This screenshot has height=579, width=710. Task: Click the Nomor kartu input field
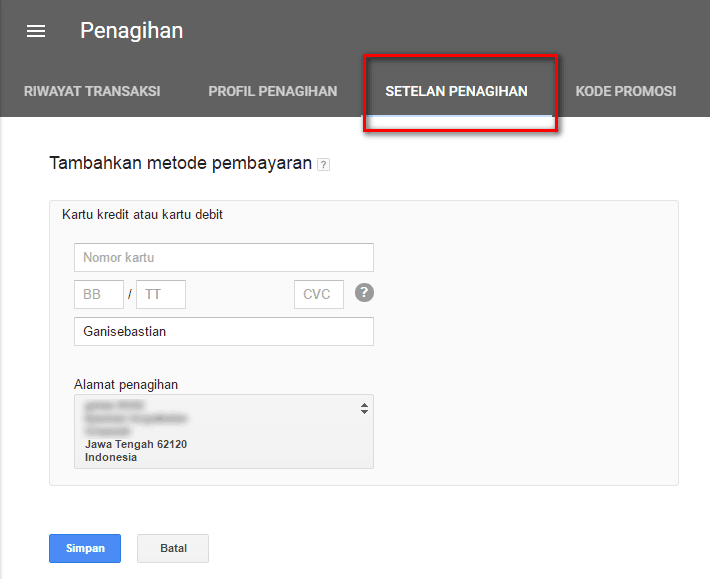coord(224,258)
